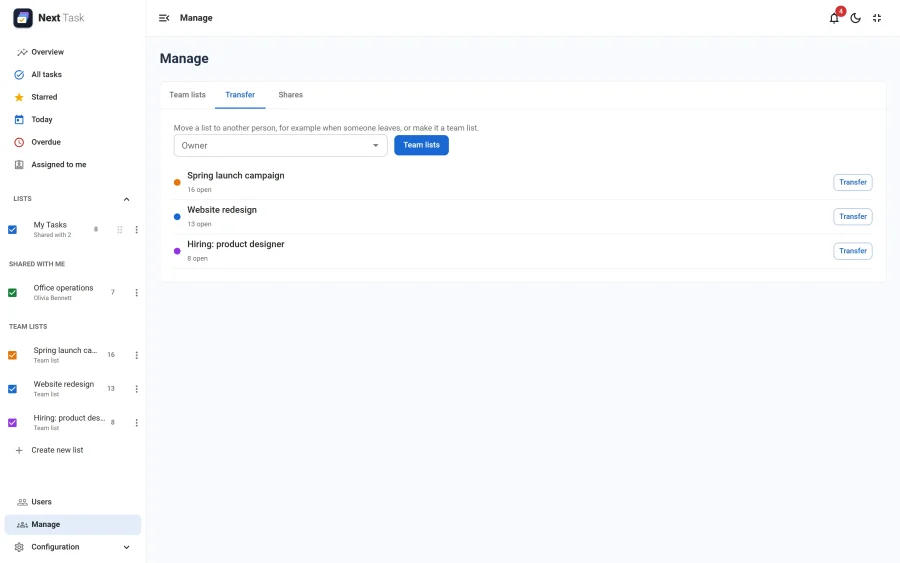Switch to the Shares tab

tap(290, 95)
